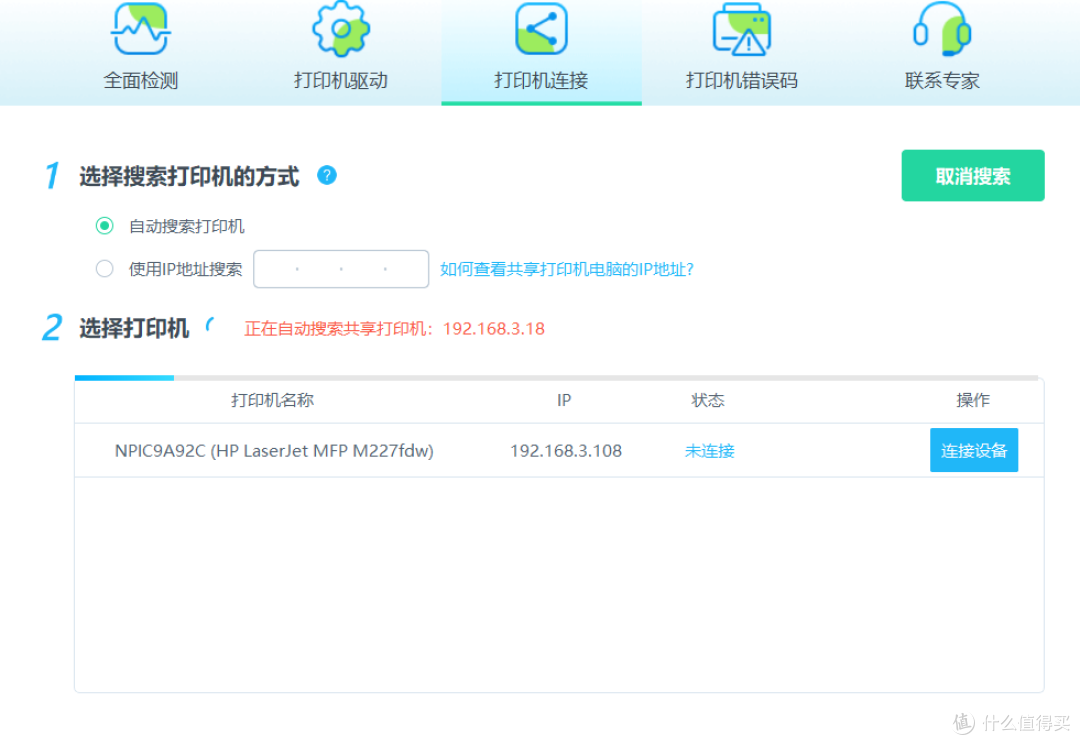Click the loading spinner beside 选择打印机
Image resolution: width=1080 pixels, height=745 pixels.
point(211,326)
